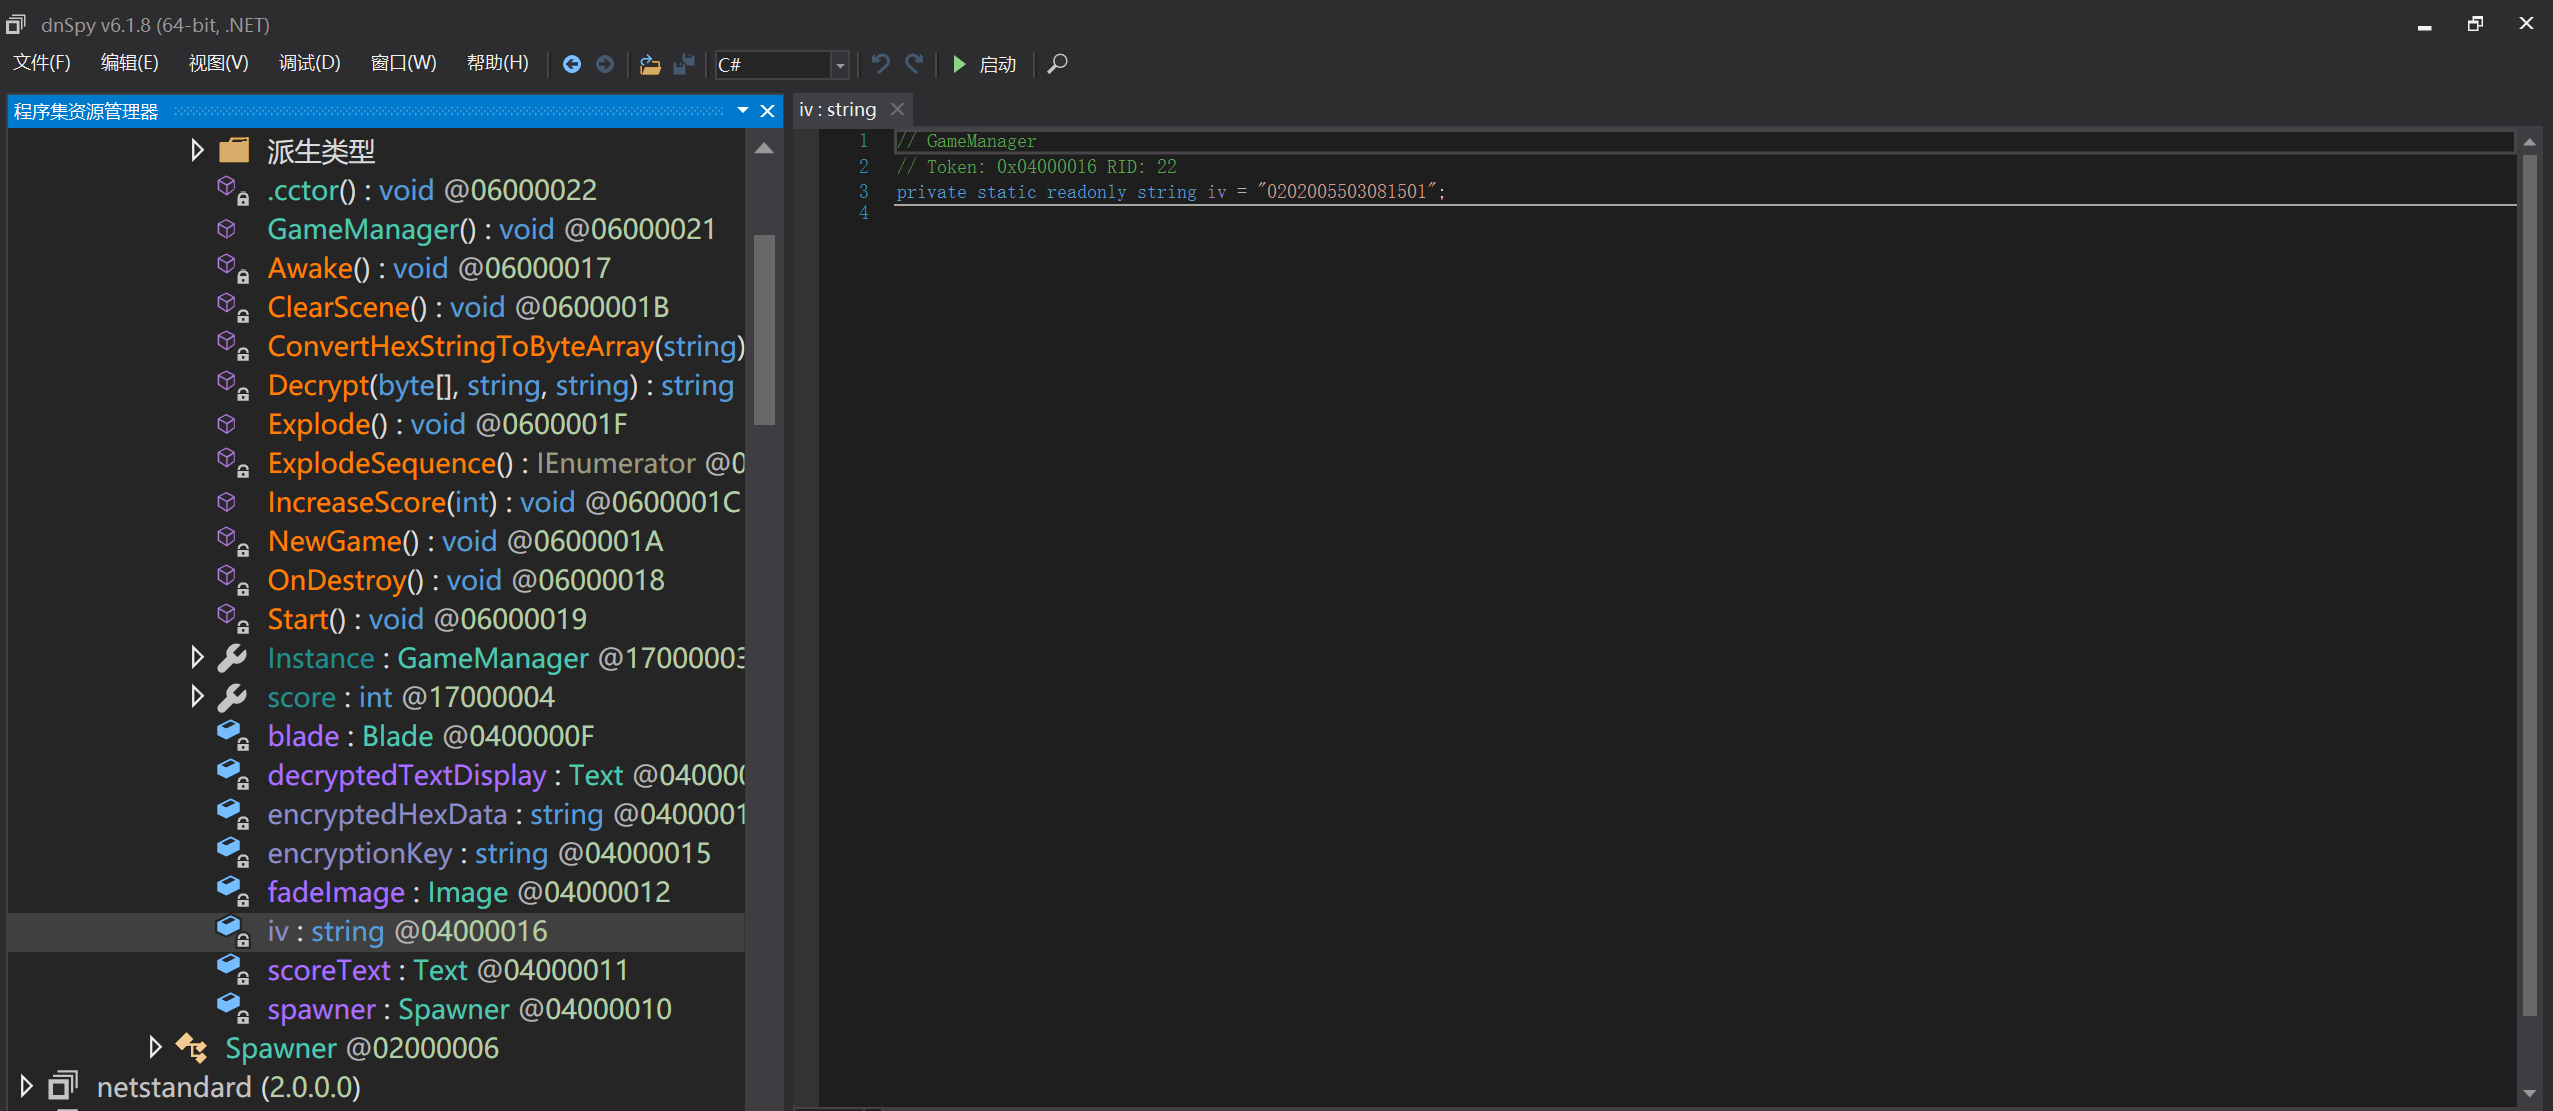Image resolution: width=2553 pixels, height=1111 pixels.
Task: Open the assembly explorer panel options arrow
Action: click(x=743, y=110)
